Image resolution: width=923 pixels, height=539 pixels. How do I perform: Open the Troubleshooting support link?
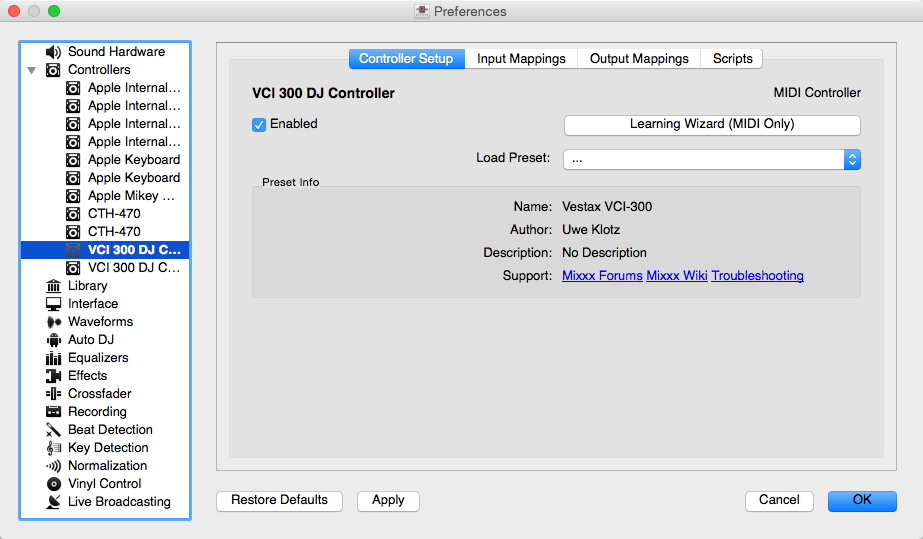tap(757, 276)
